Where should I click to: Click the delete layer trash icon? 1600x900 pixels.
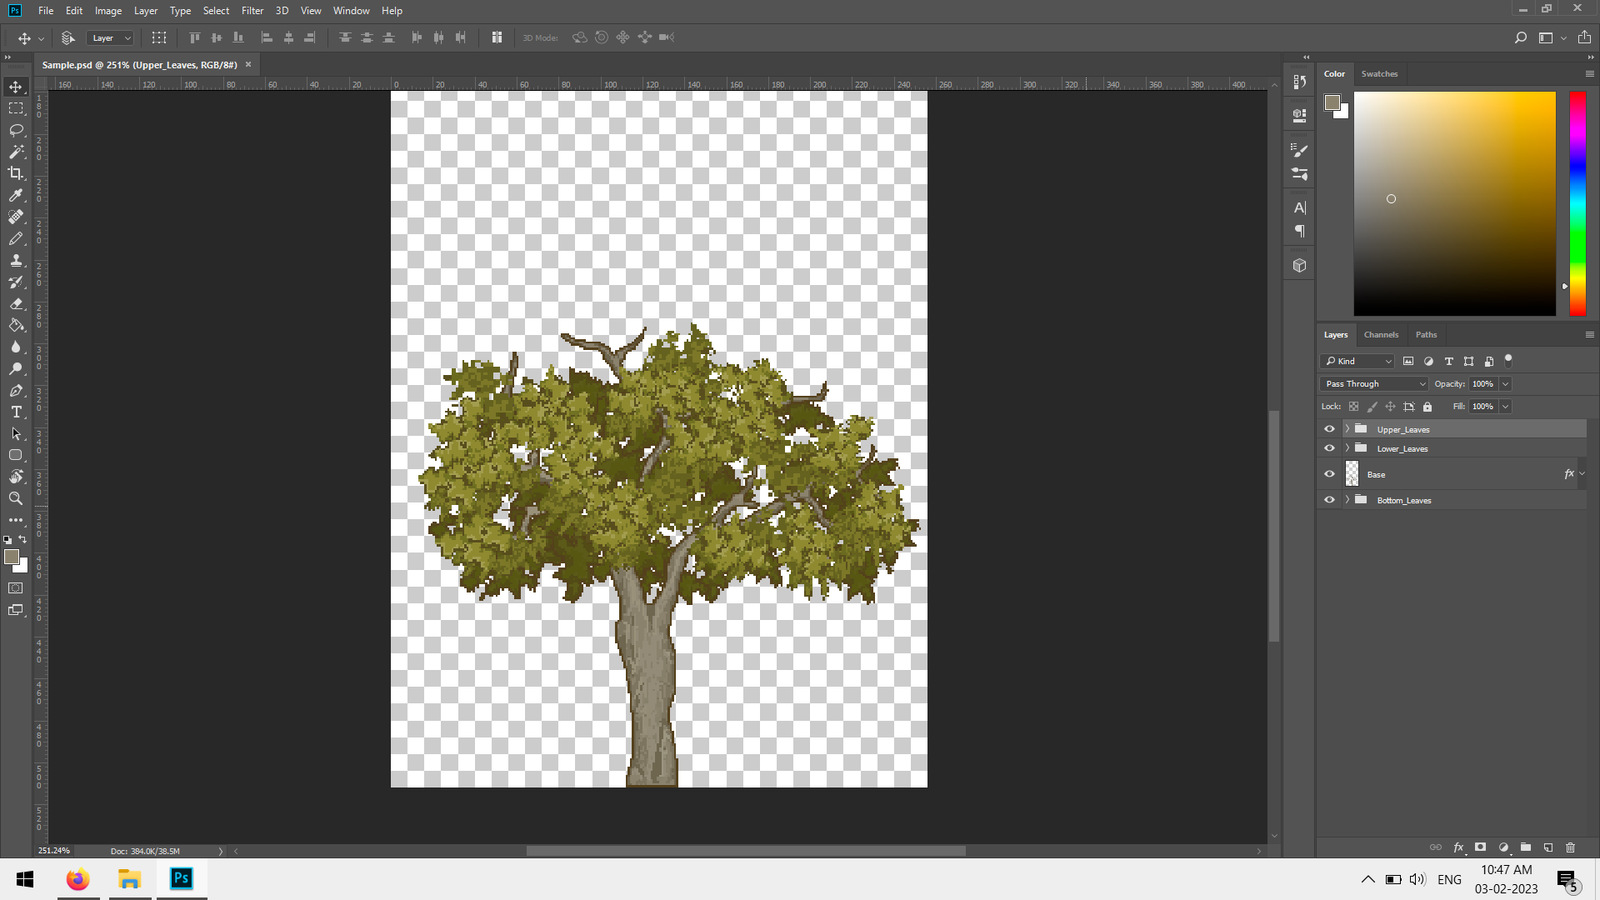(1570, 847)
